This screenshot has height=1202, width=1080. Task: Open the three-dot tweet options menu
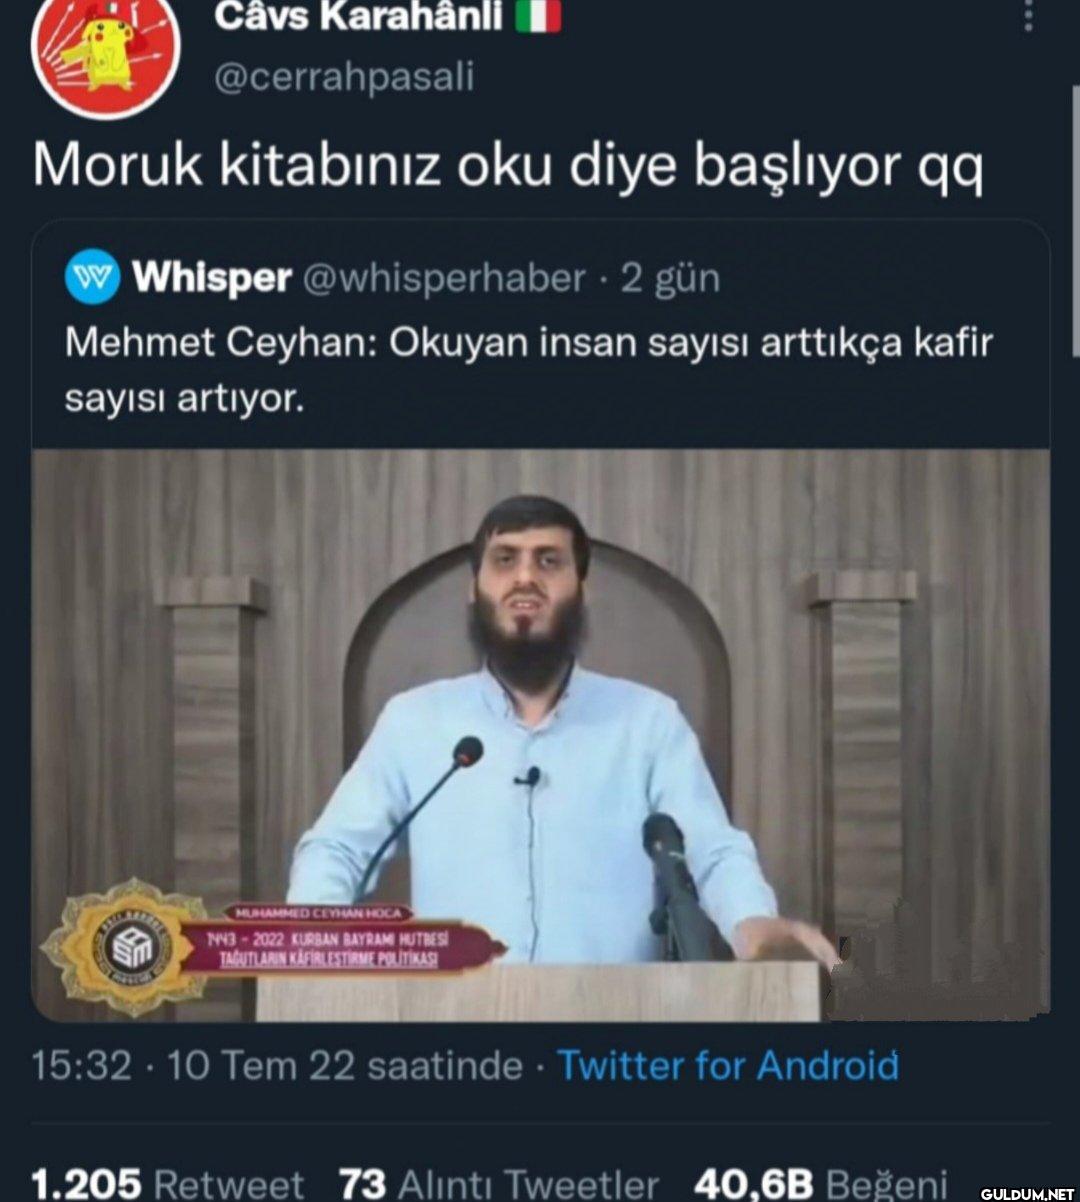click(1028, 14)
